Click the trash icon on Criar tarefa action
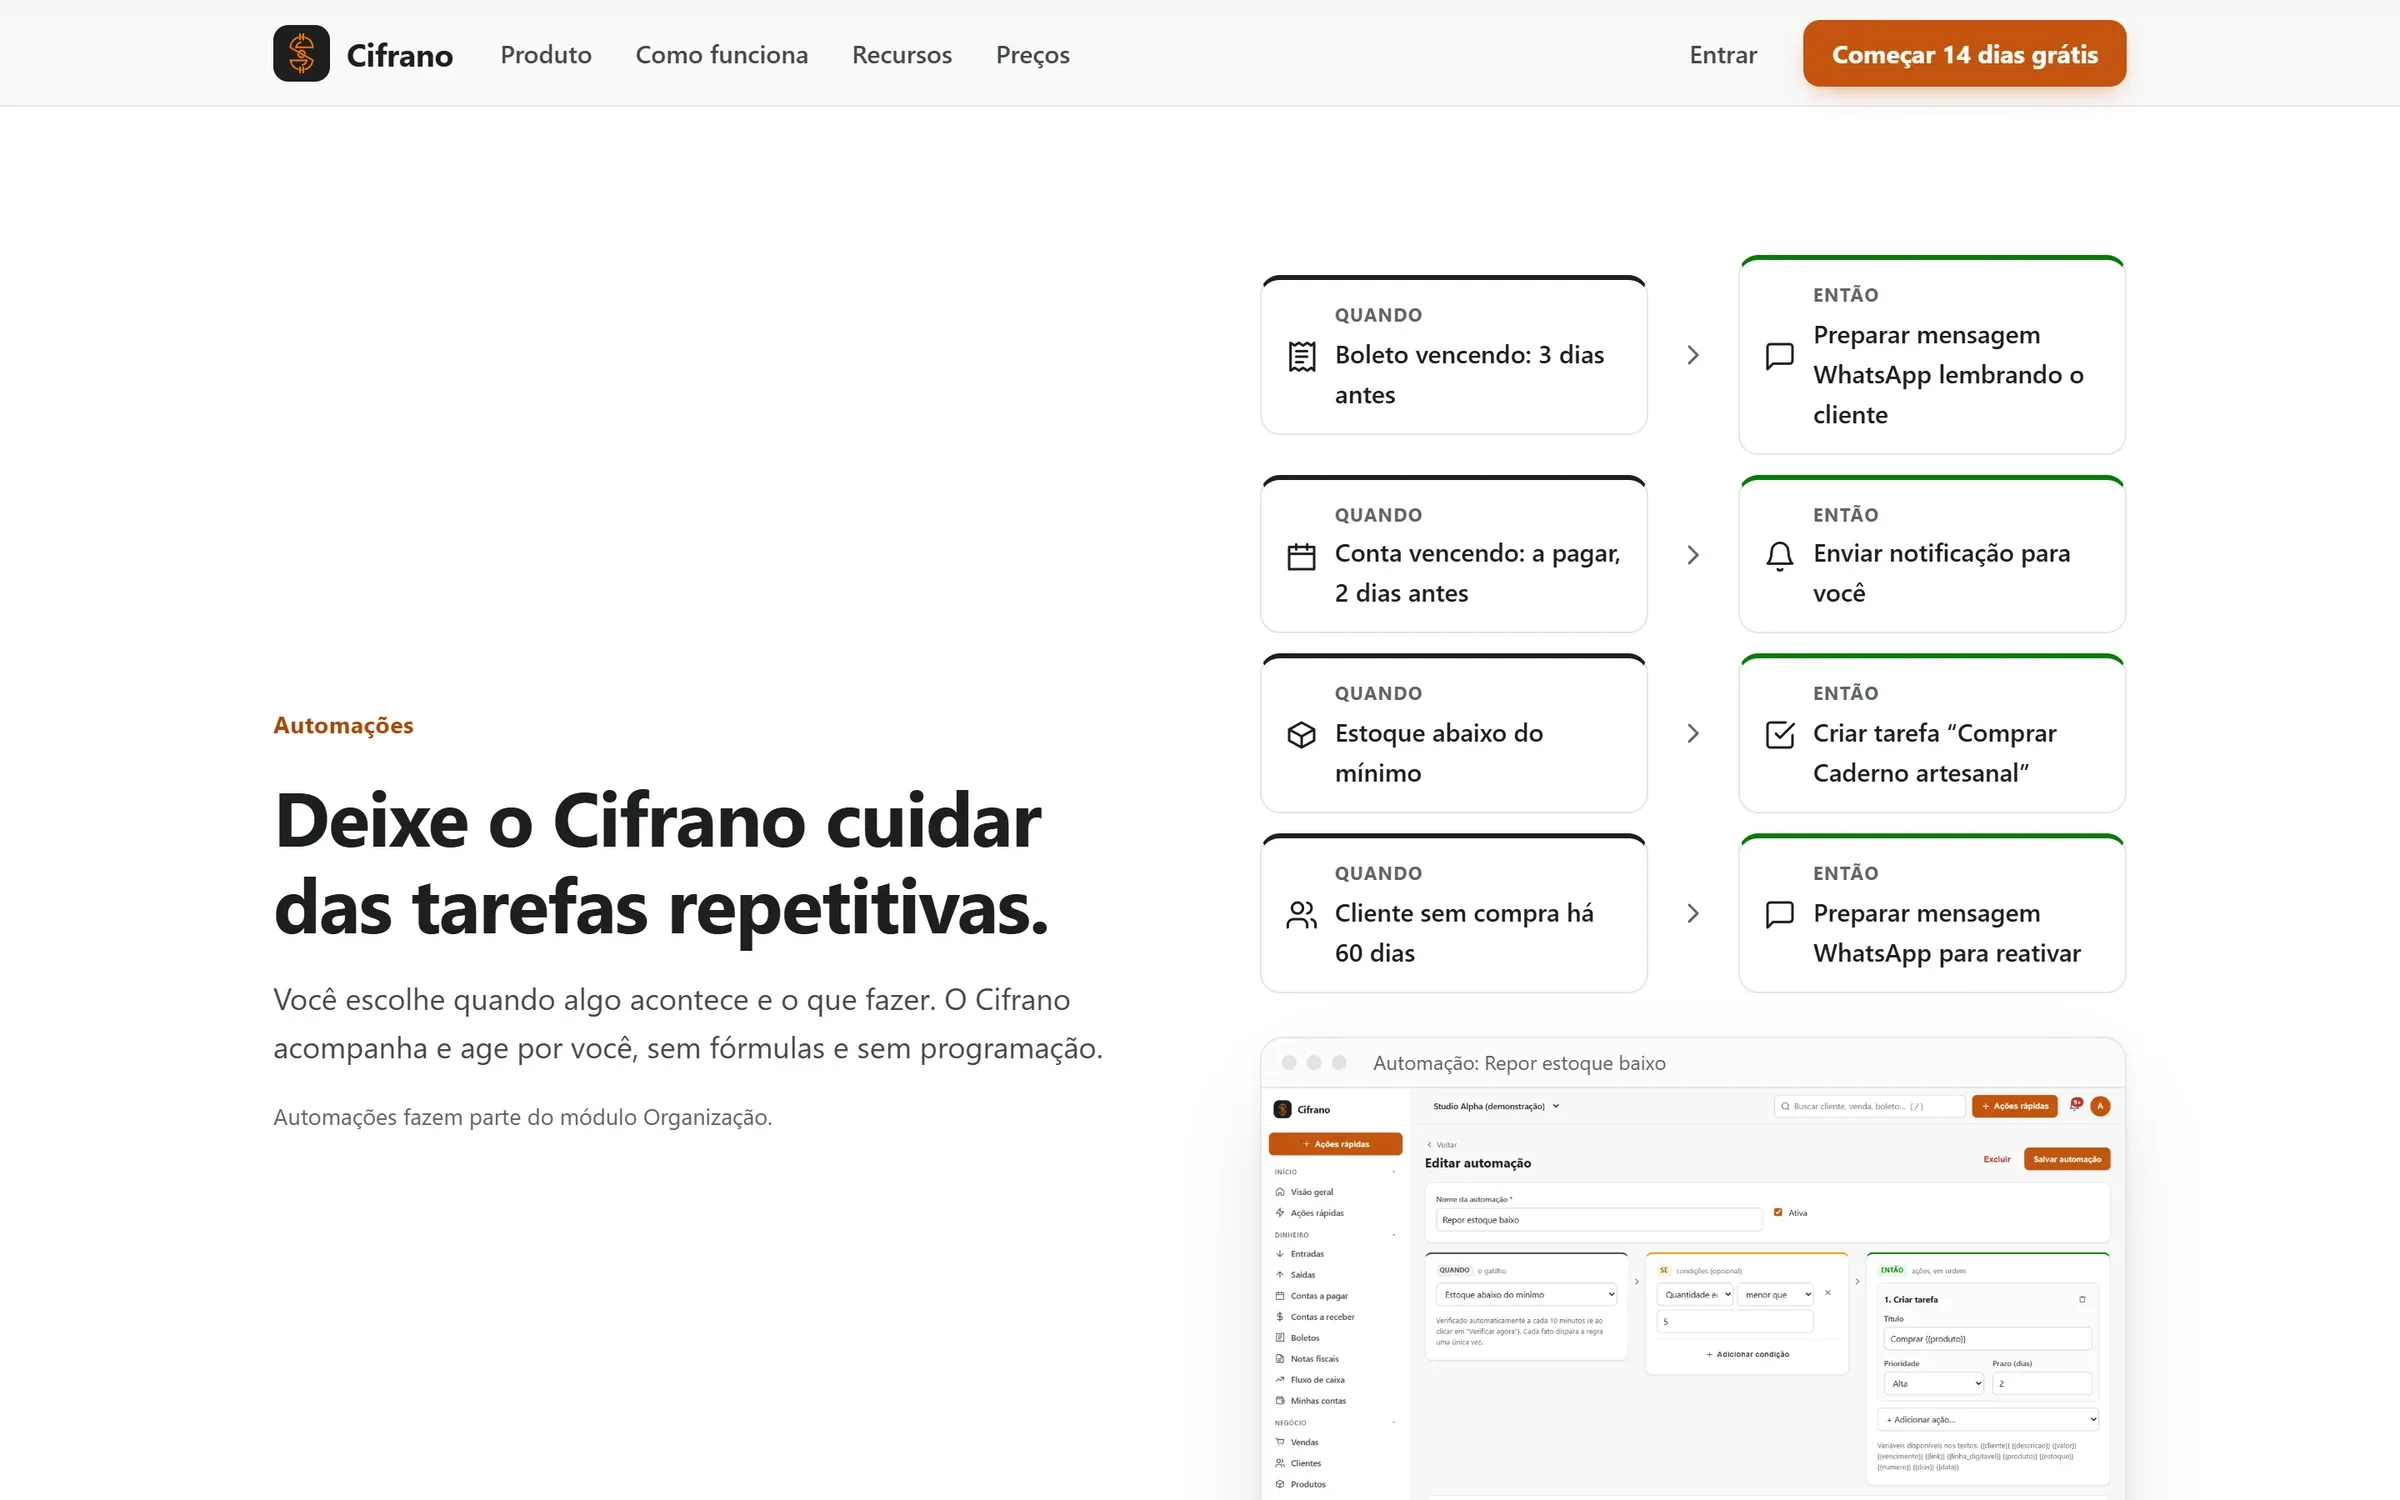The image size is (2400, 1500). point(2082,1300)
